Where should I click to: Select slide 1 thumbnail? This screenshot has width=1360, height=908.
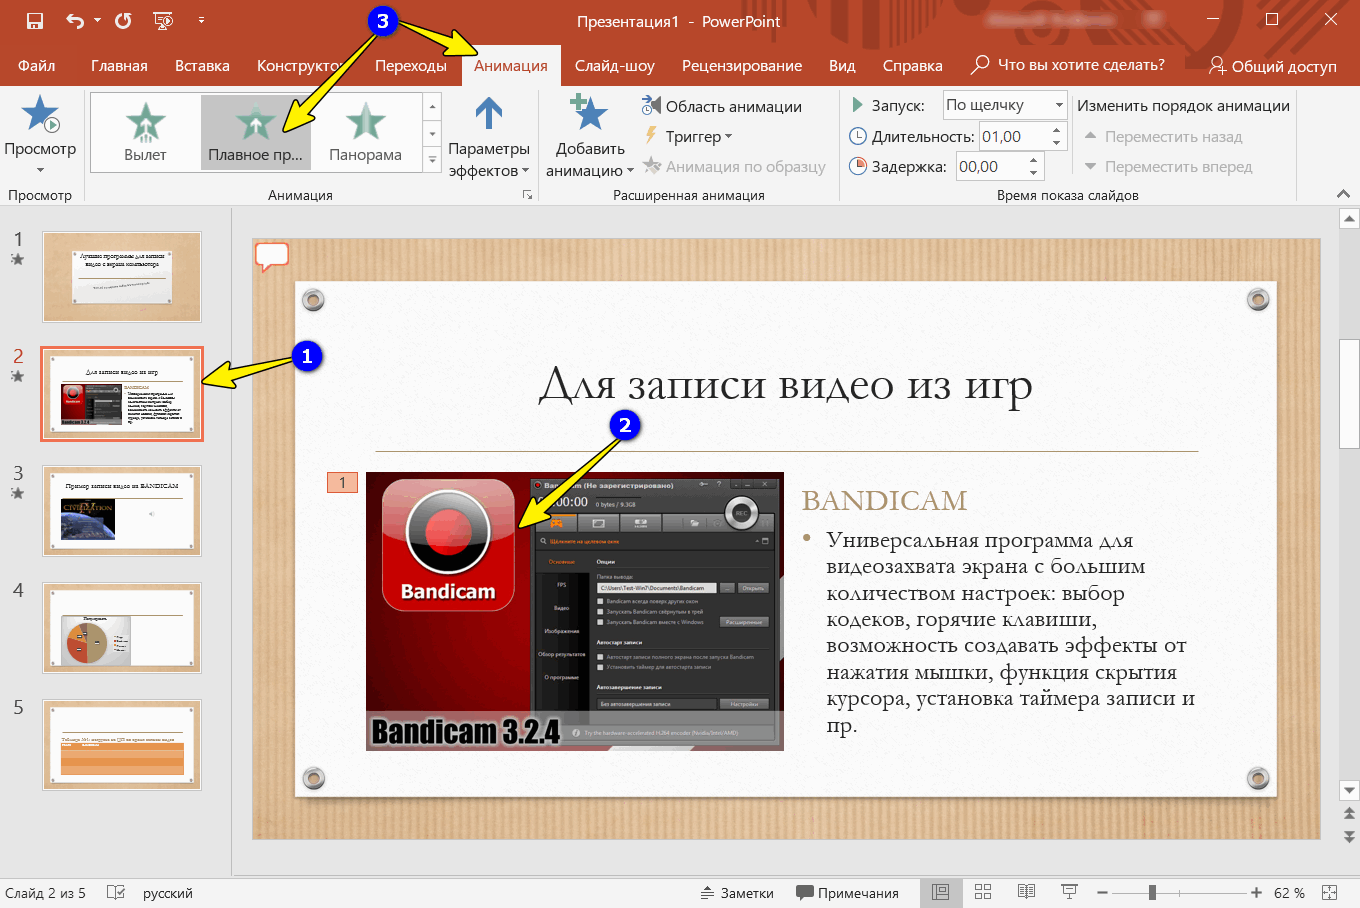(x=122, y=277)
